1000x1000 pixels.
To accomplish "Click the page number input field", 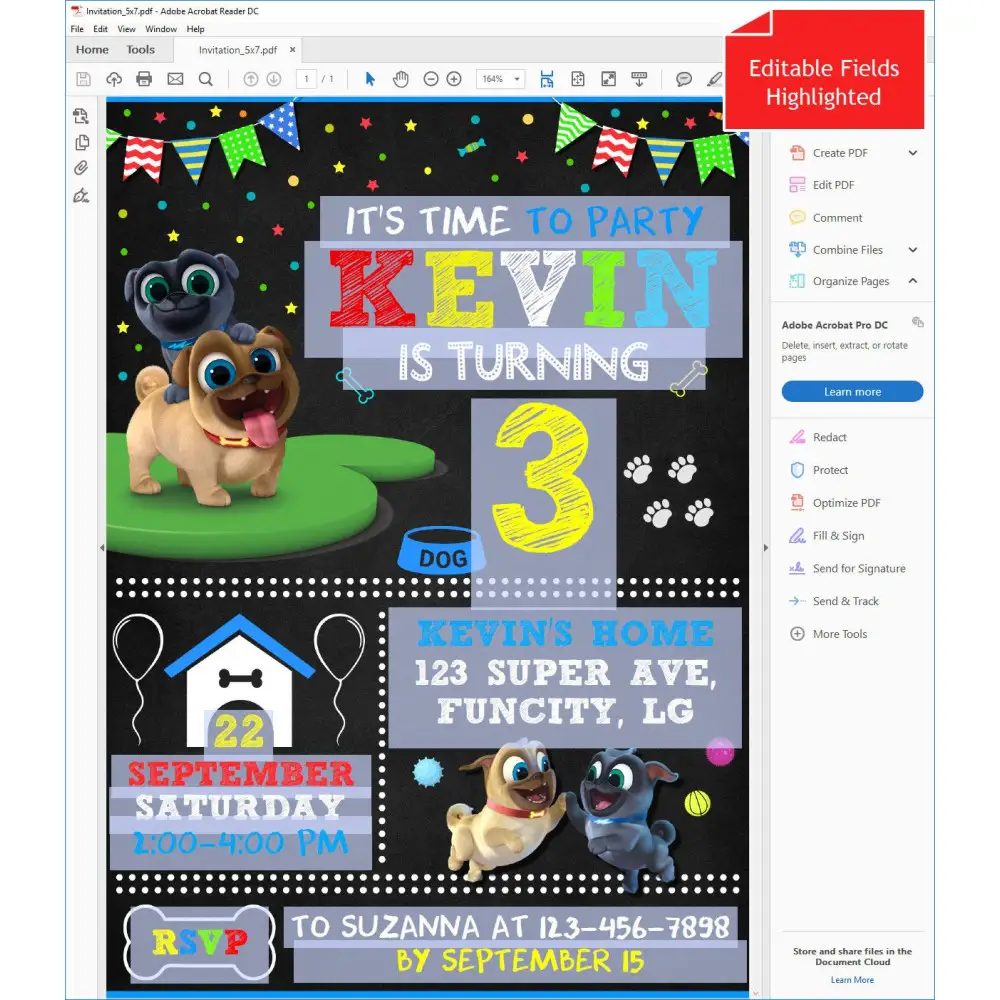I will [307, 78].
